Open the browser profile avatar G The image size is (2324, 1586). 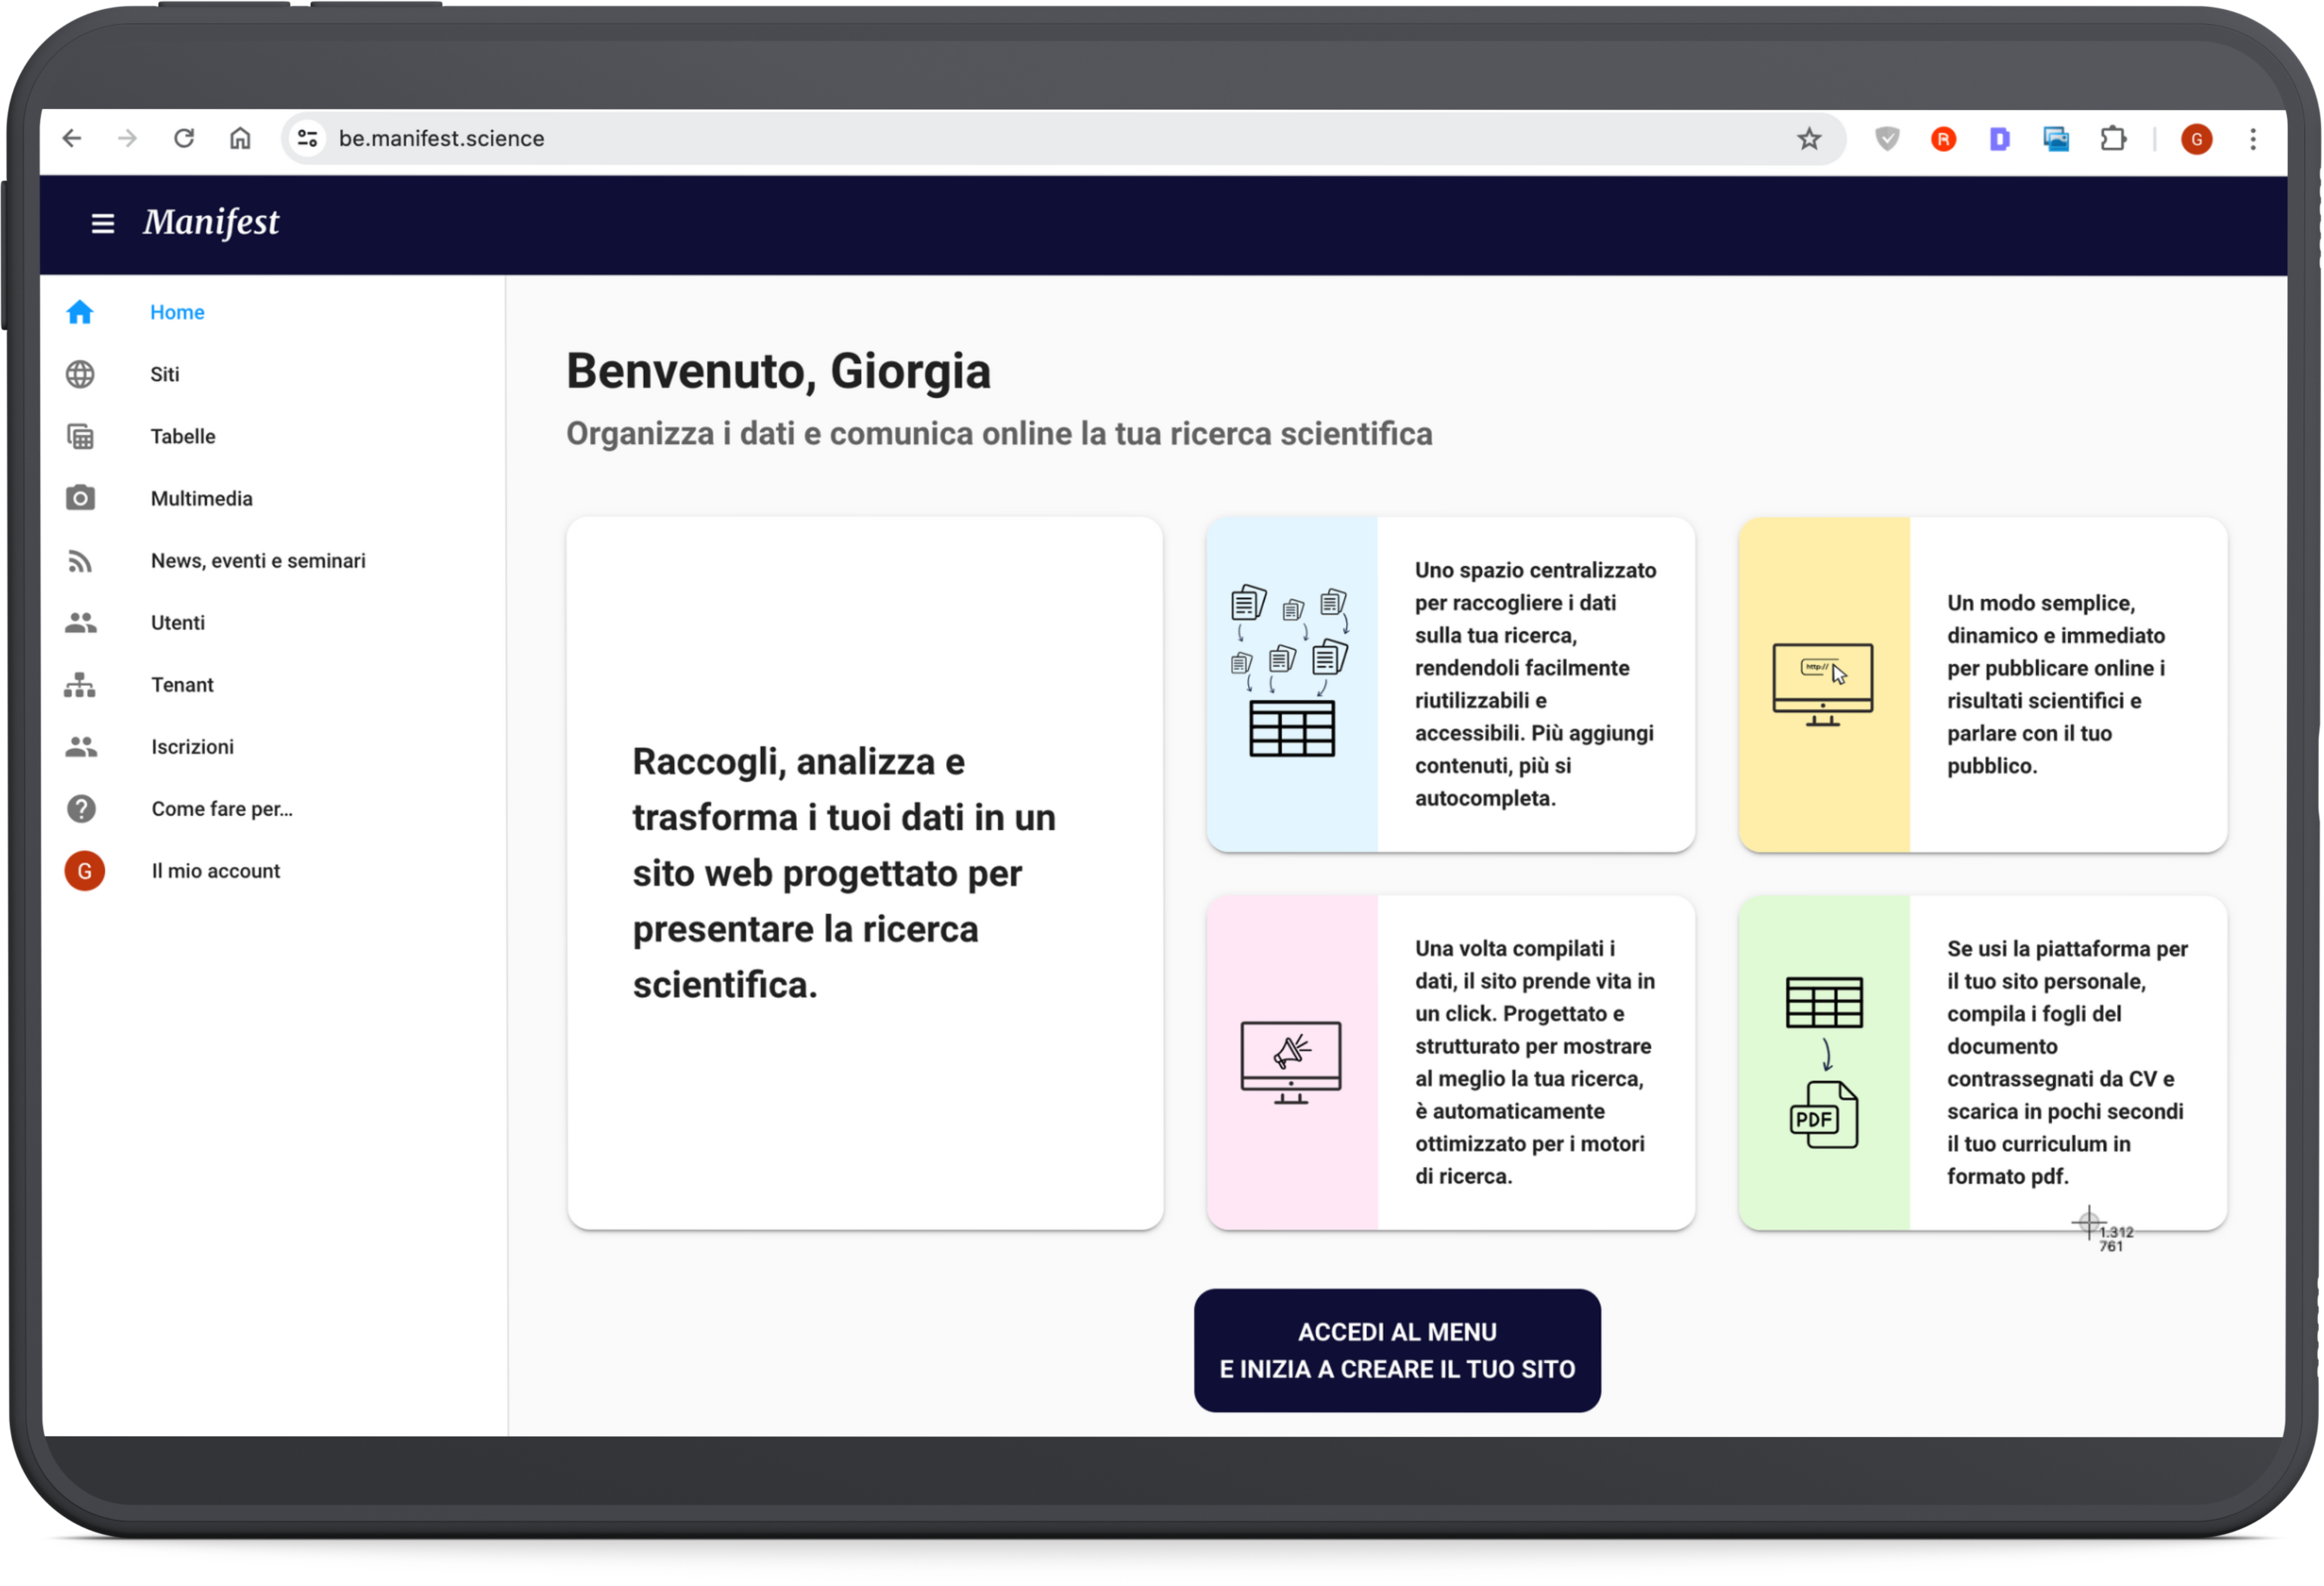pyautogui.click(x=2198, y=139)
